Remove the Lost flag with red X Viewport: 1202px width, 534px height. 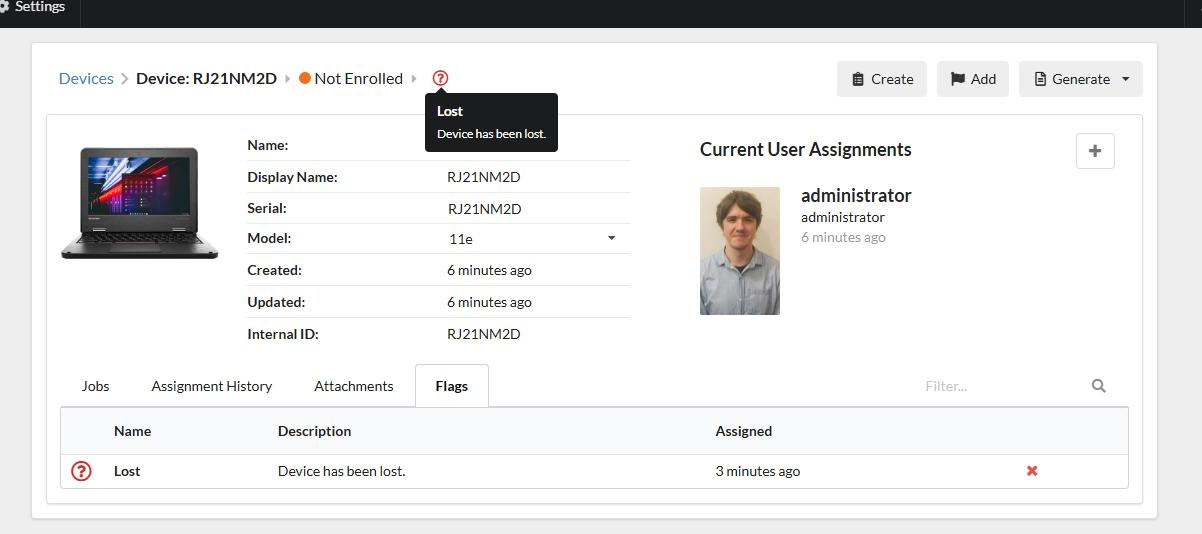pos(1032,471)
